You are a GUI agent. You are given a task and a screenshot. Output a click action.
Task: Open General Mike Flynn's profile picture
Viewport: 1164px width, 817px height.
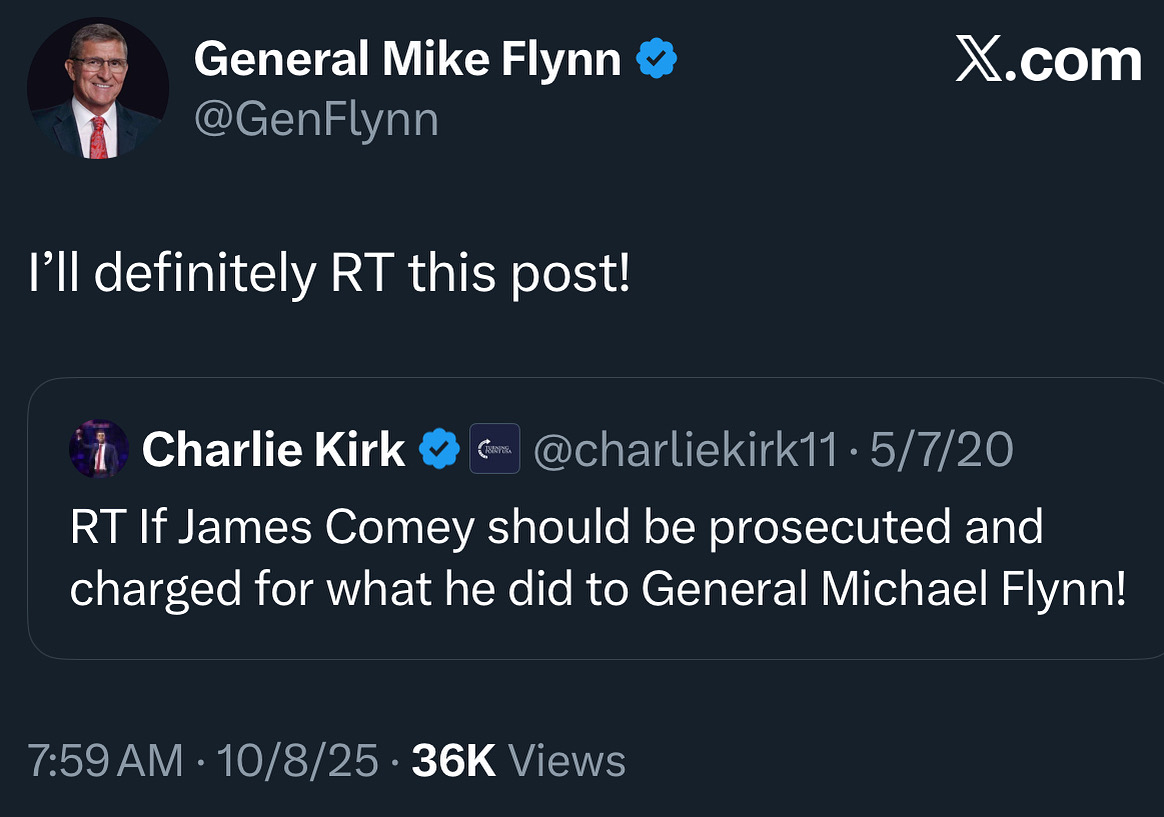pyautogui.click(x=98, y=88)
